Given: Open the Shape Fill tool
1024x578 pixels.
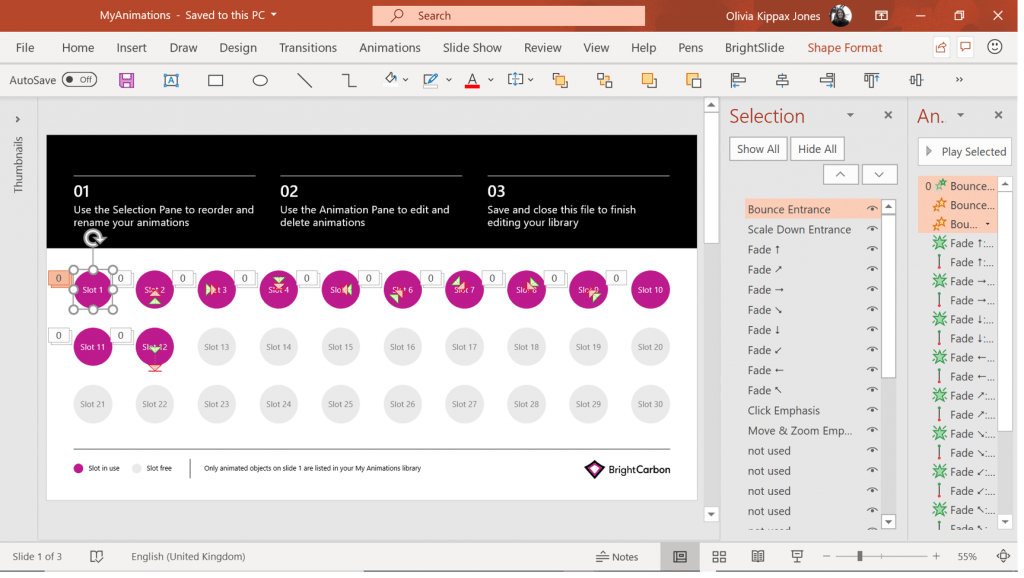Looking at the screenshot, I should click(x=390, y=80).
